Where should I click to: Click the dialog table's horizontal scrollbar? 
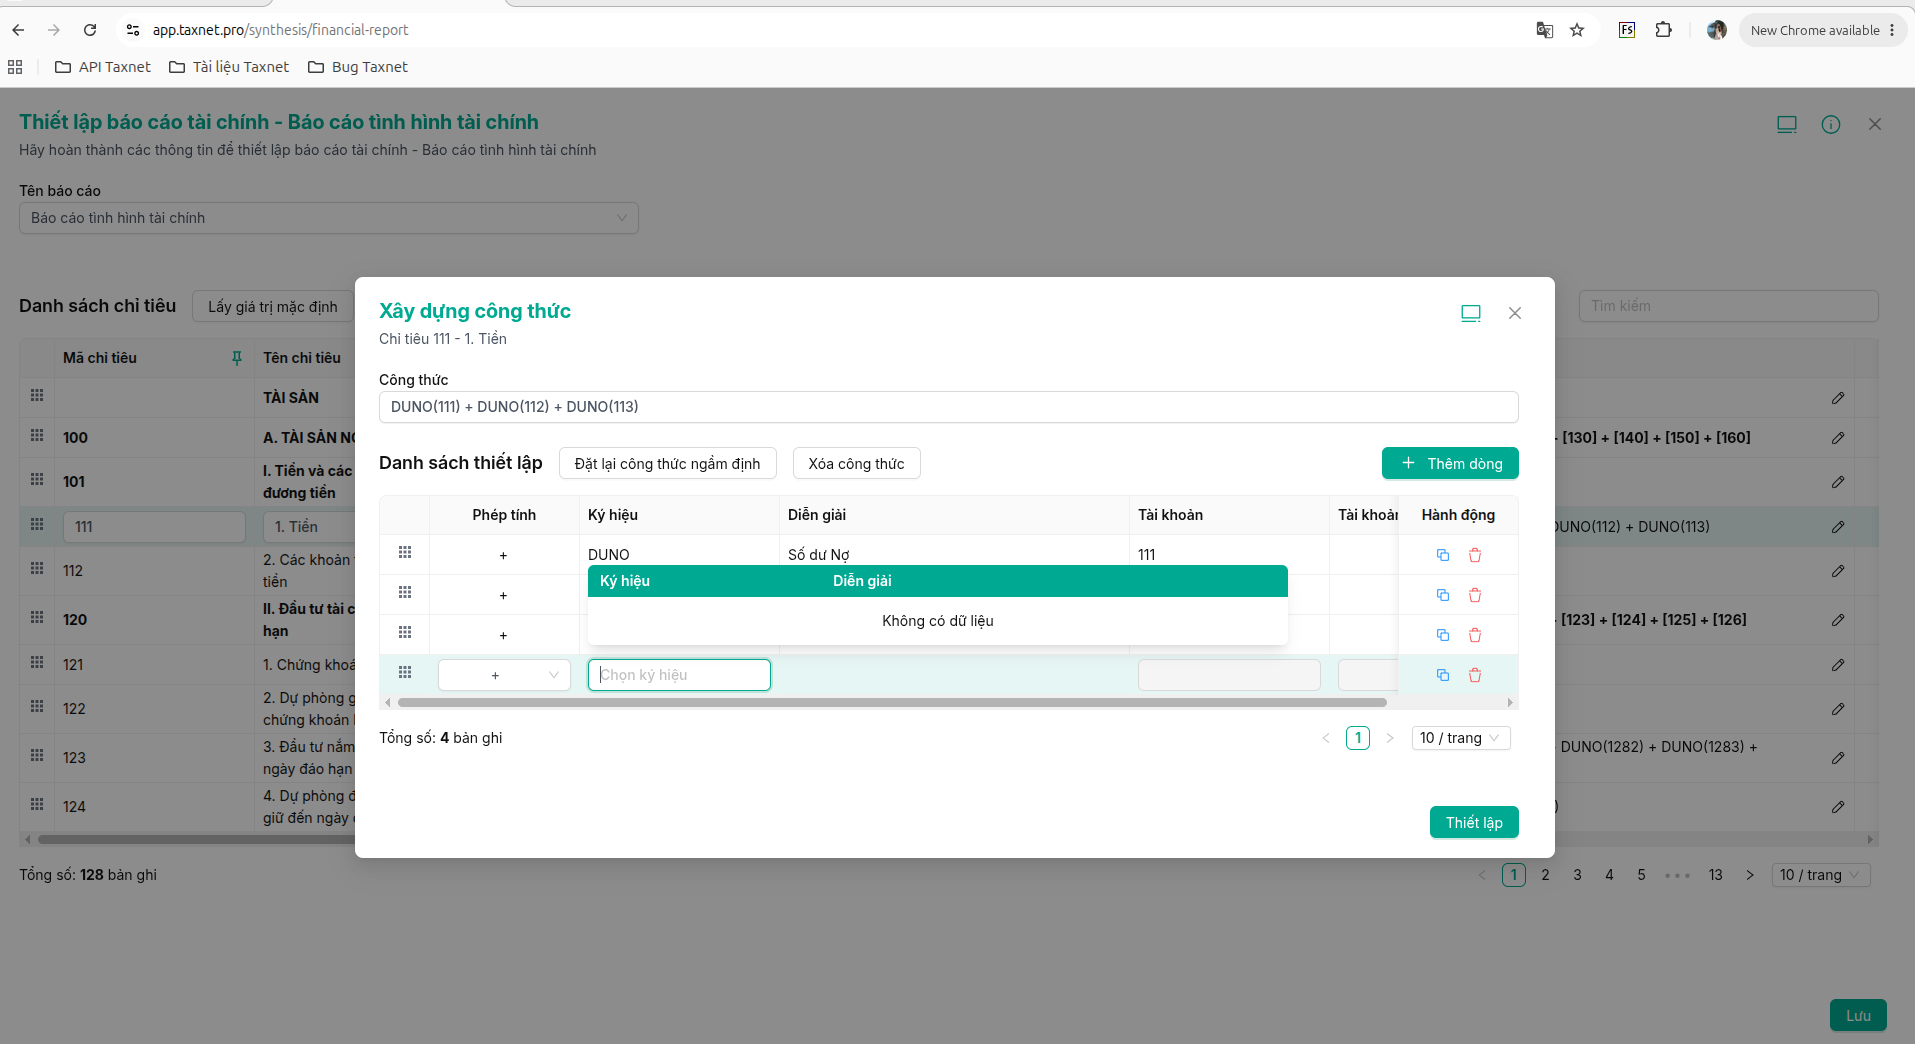pos(892,703)
